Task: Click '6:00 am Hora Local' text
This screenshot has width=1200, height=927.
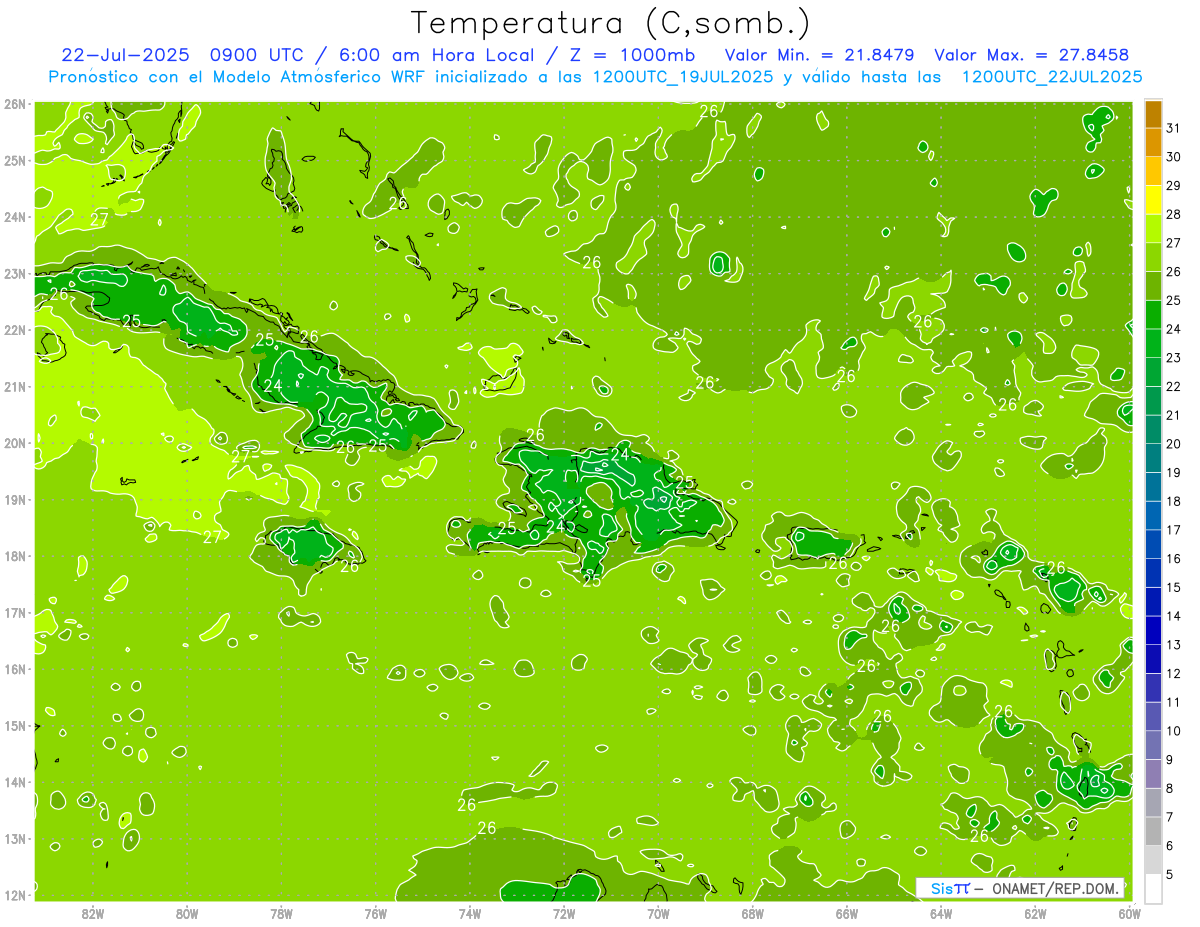Action: pos(436,54)
